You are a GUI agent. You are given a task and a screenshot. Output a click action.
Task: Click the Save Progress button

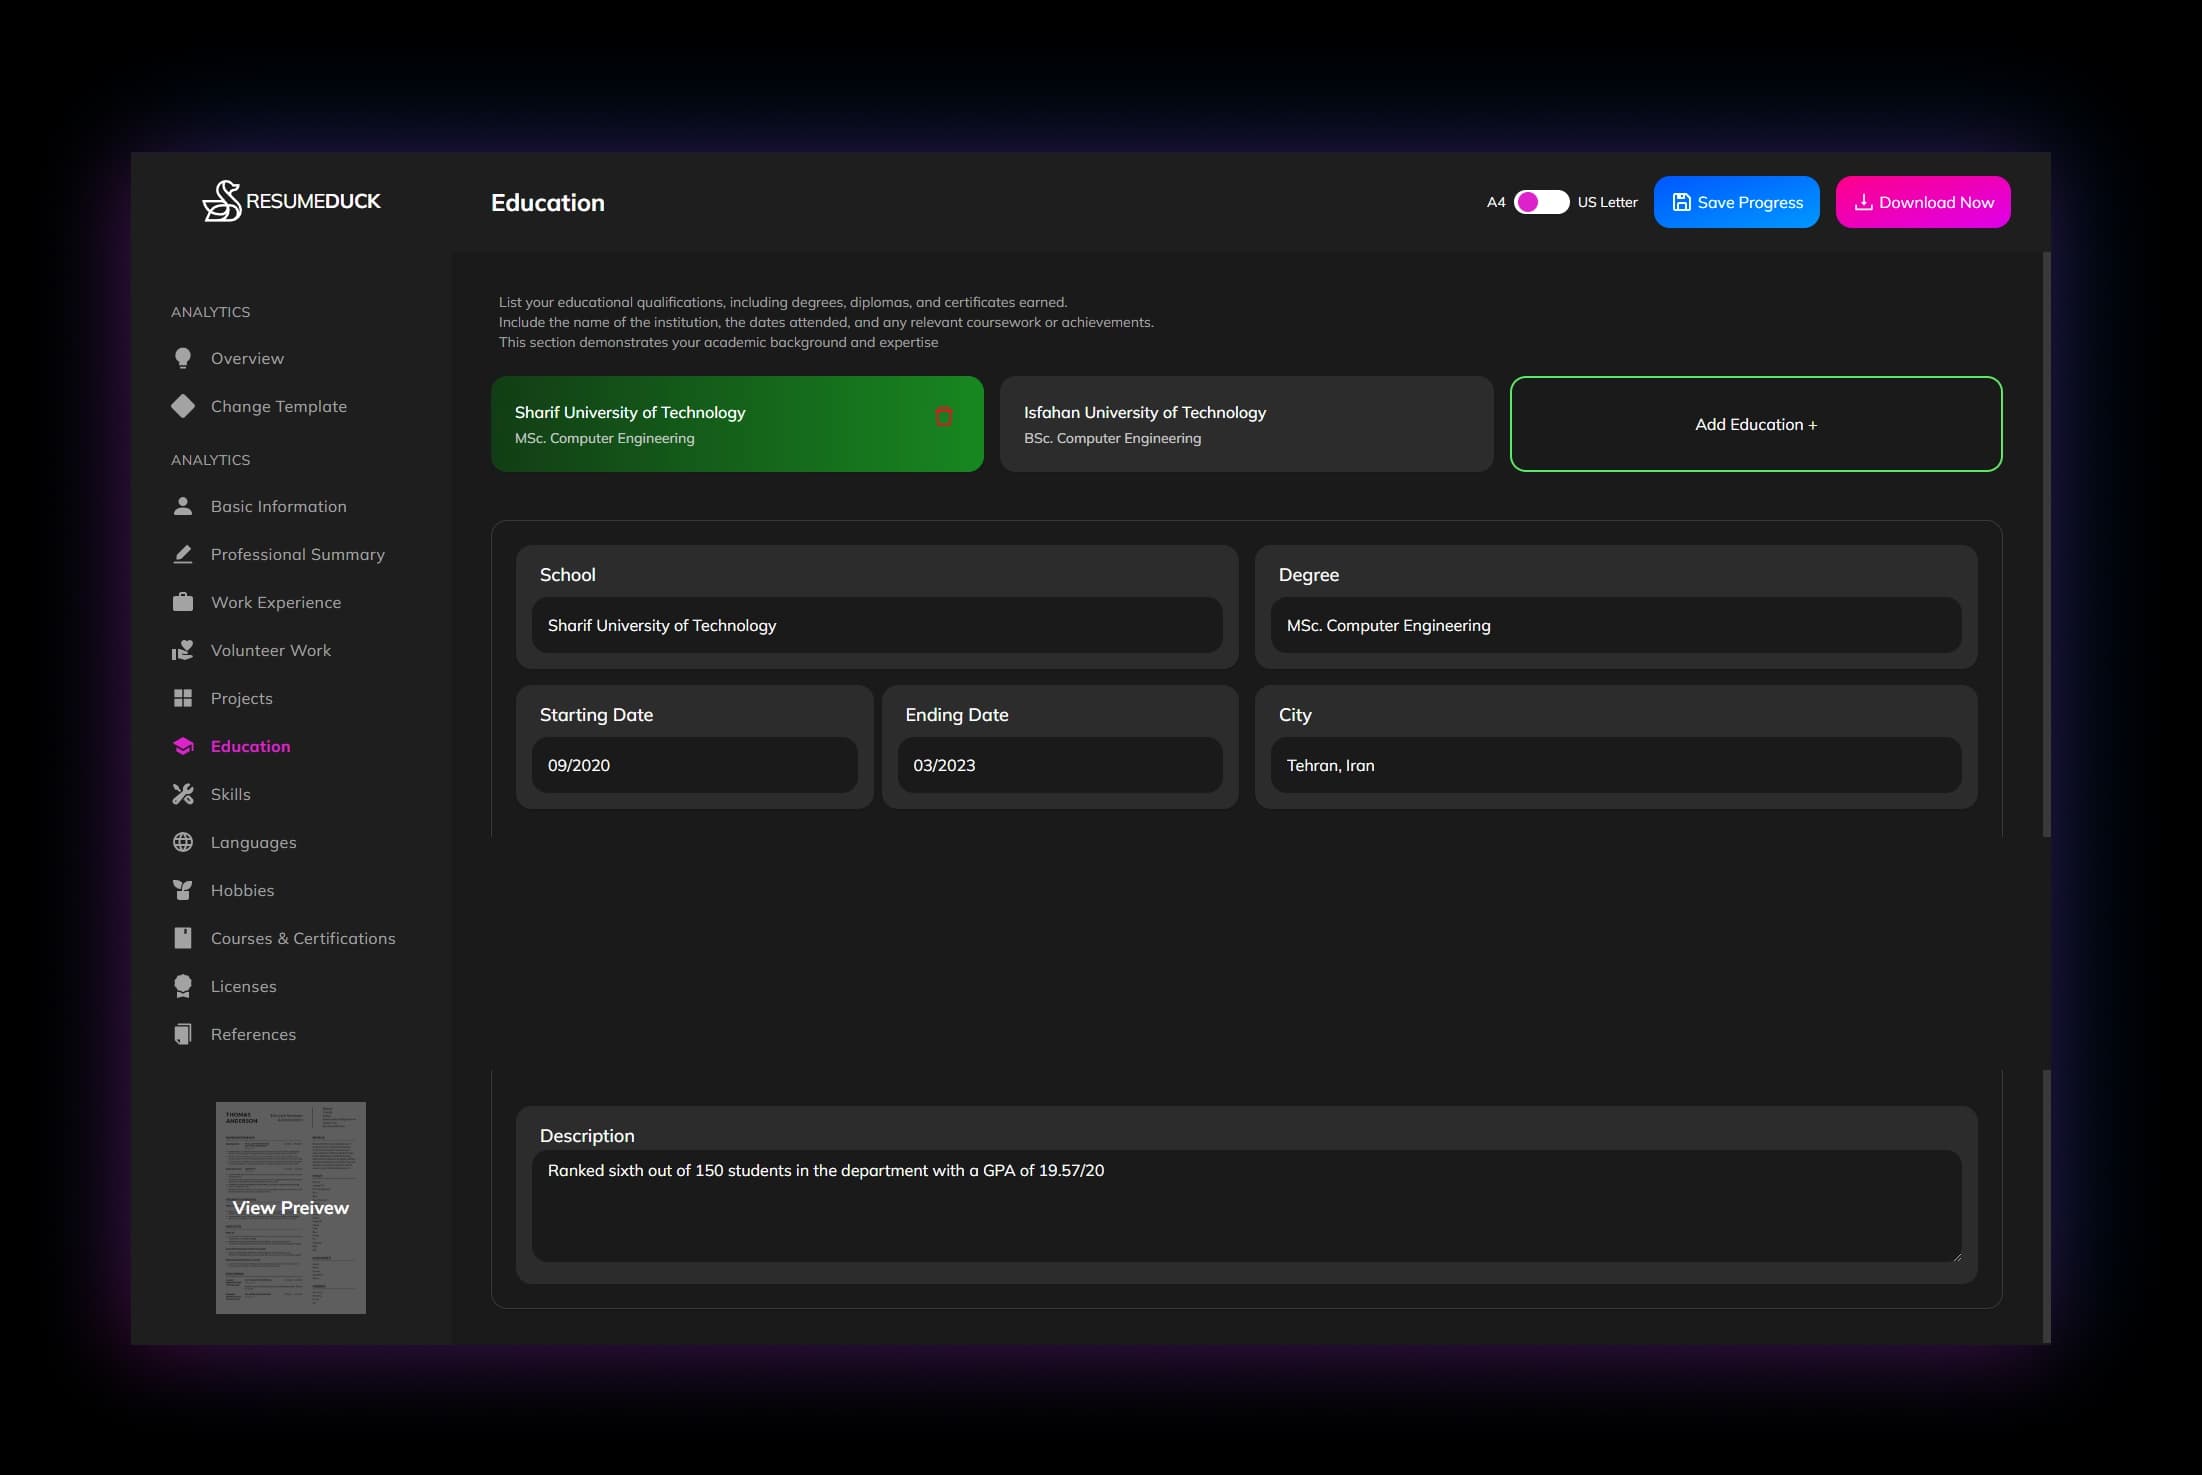point(1736,202)
